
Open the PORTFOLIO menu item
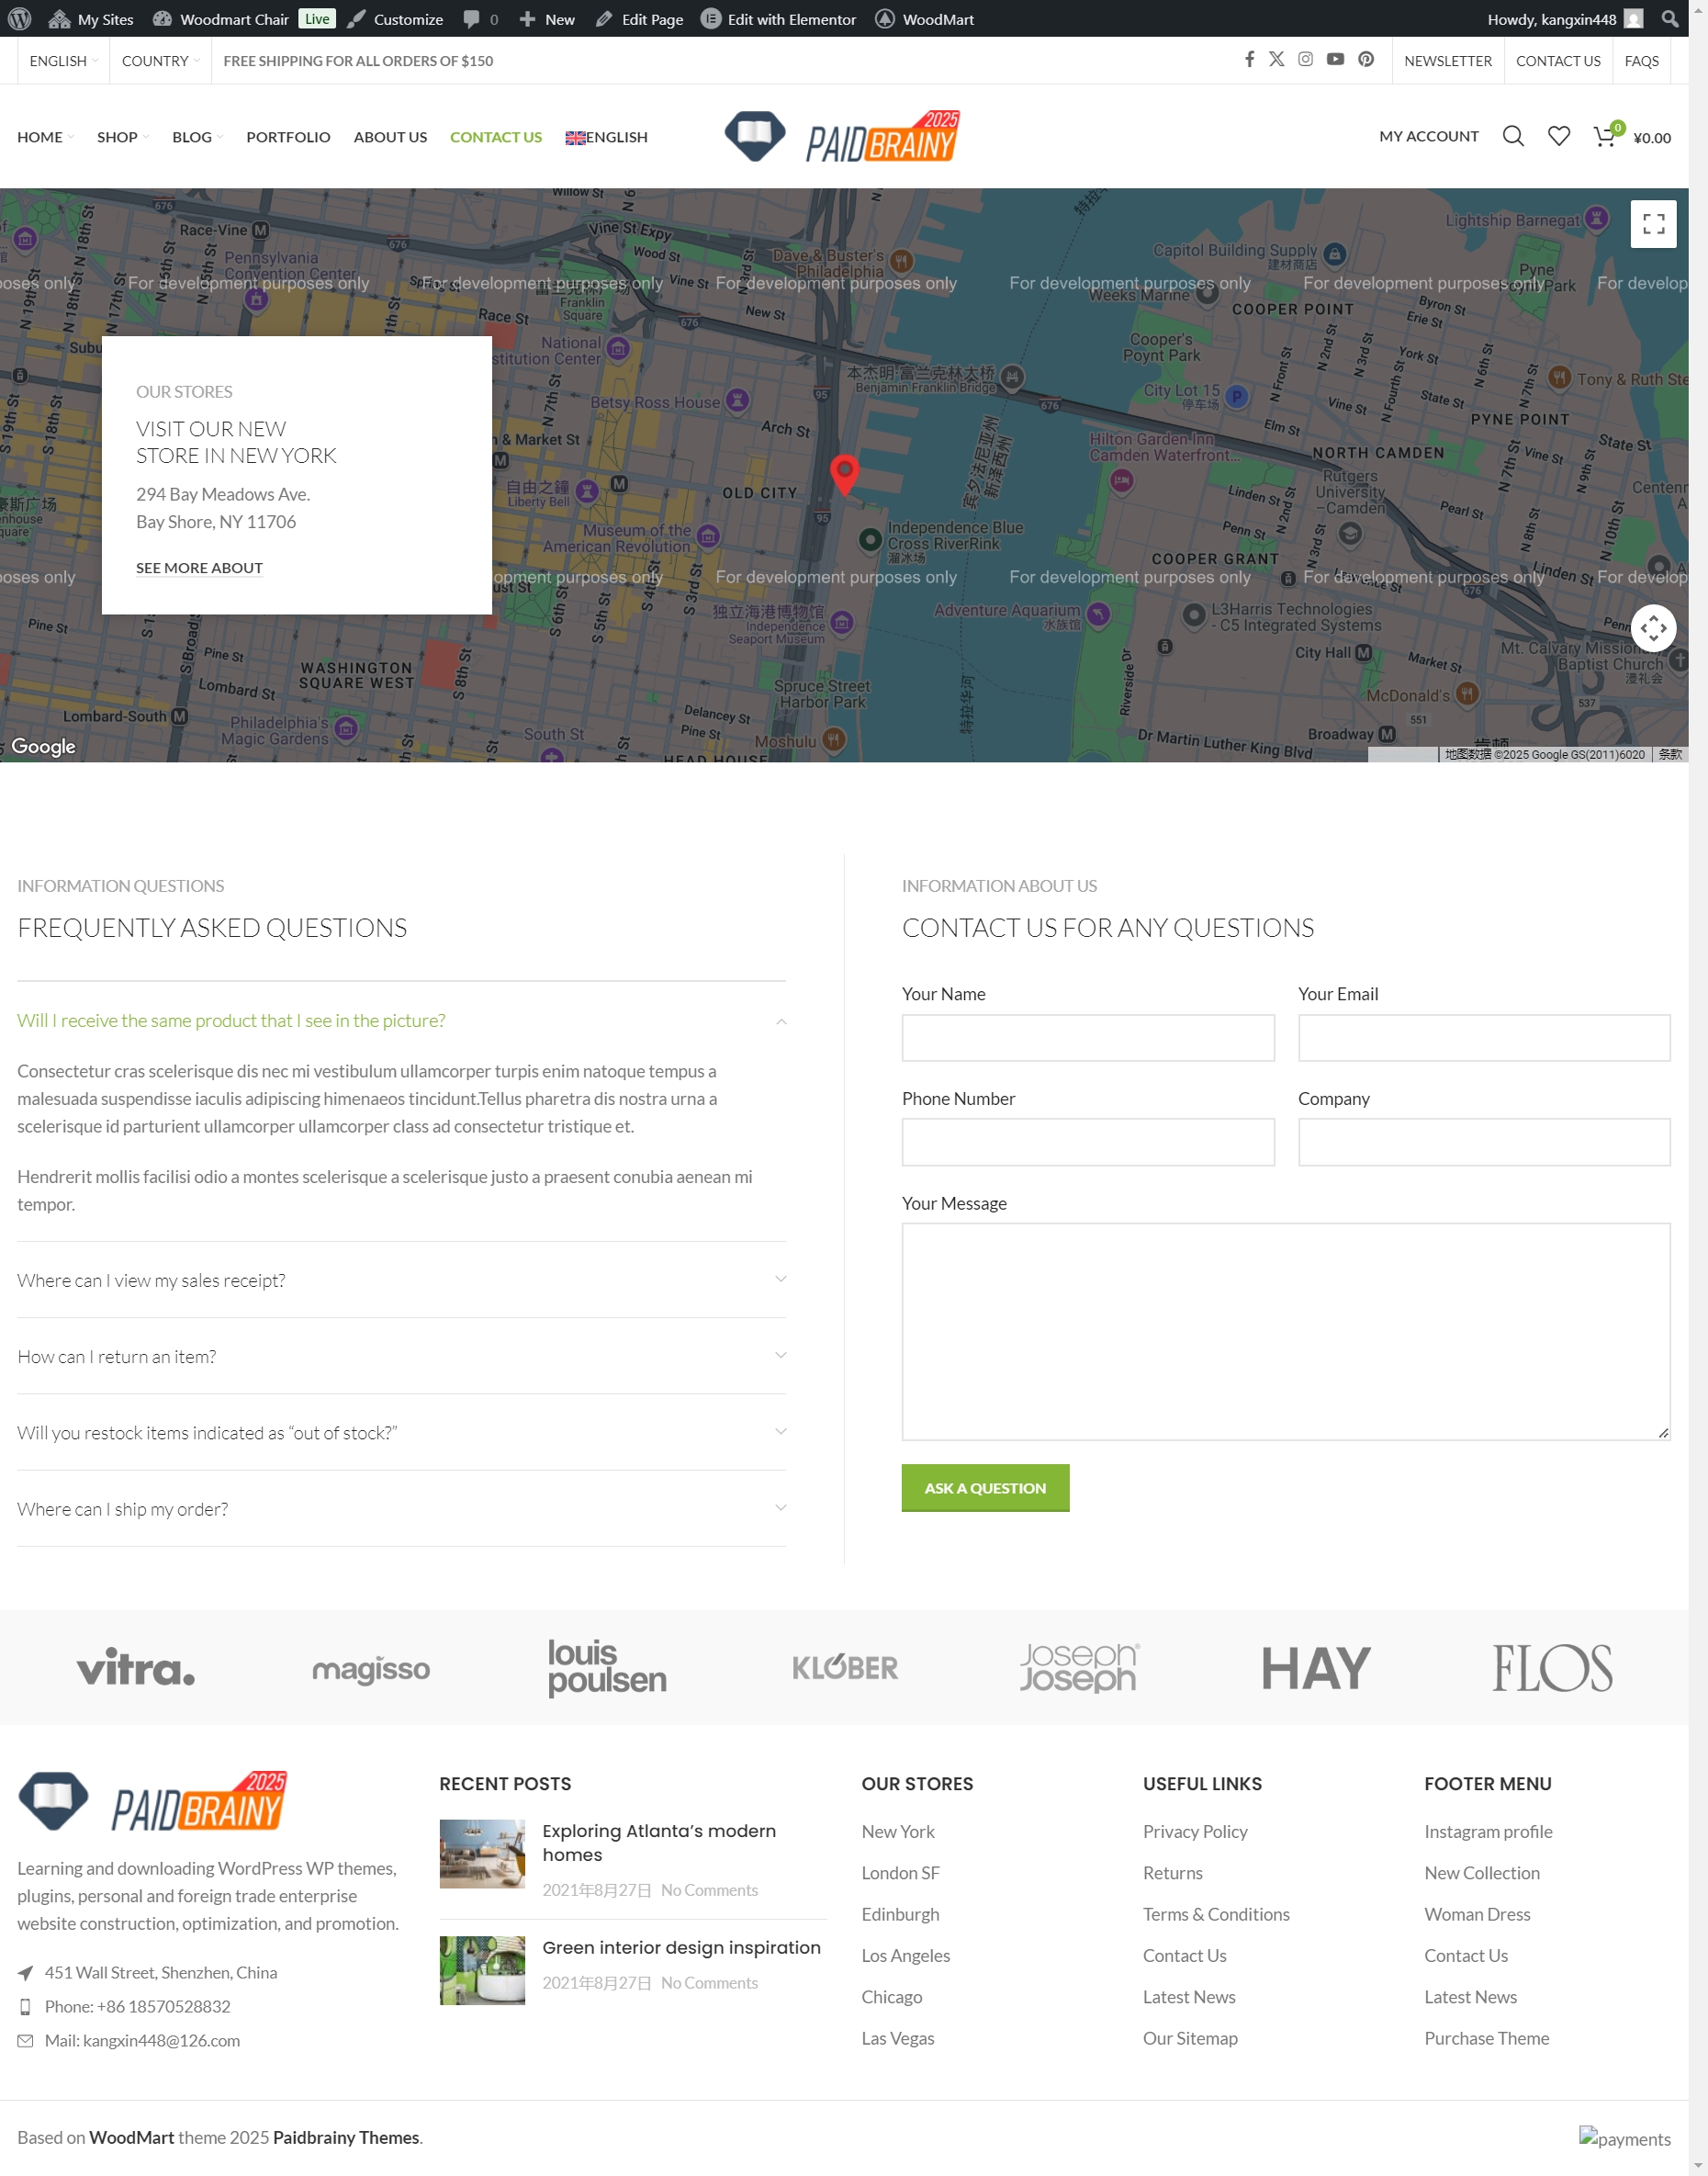point(288,137)
